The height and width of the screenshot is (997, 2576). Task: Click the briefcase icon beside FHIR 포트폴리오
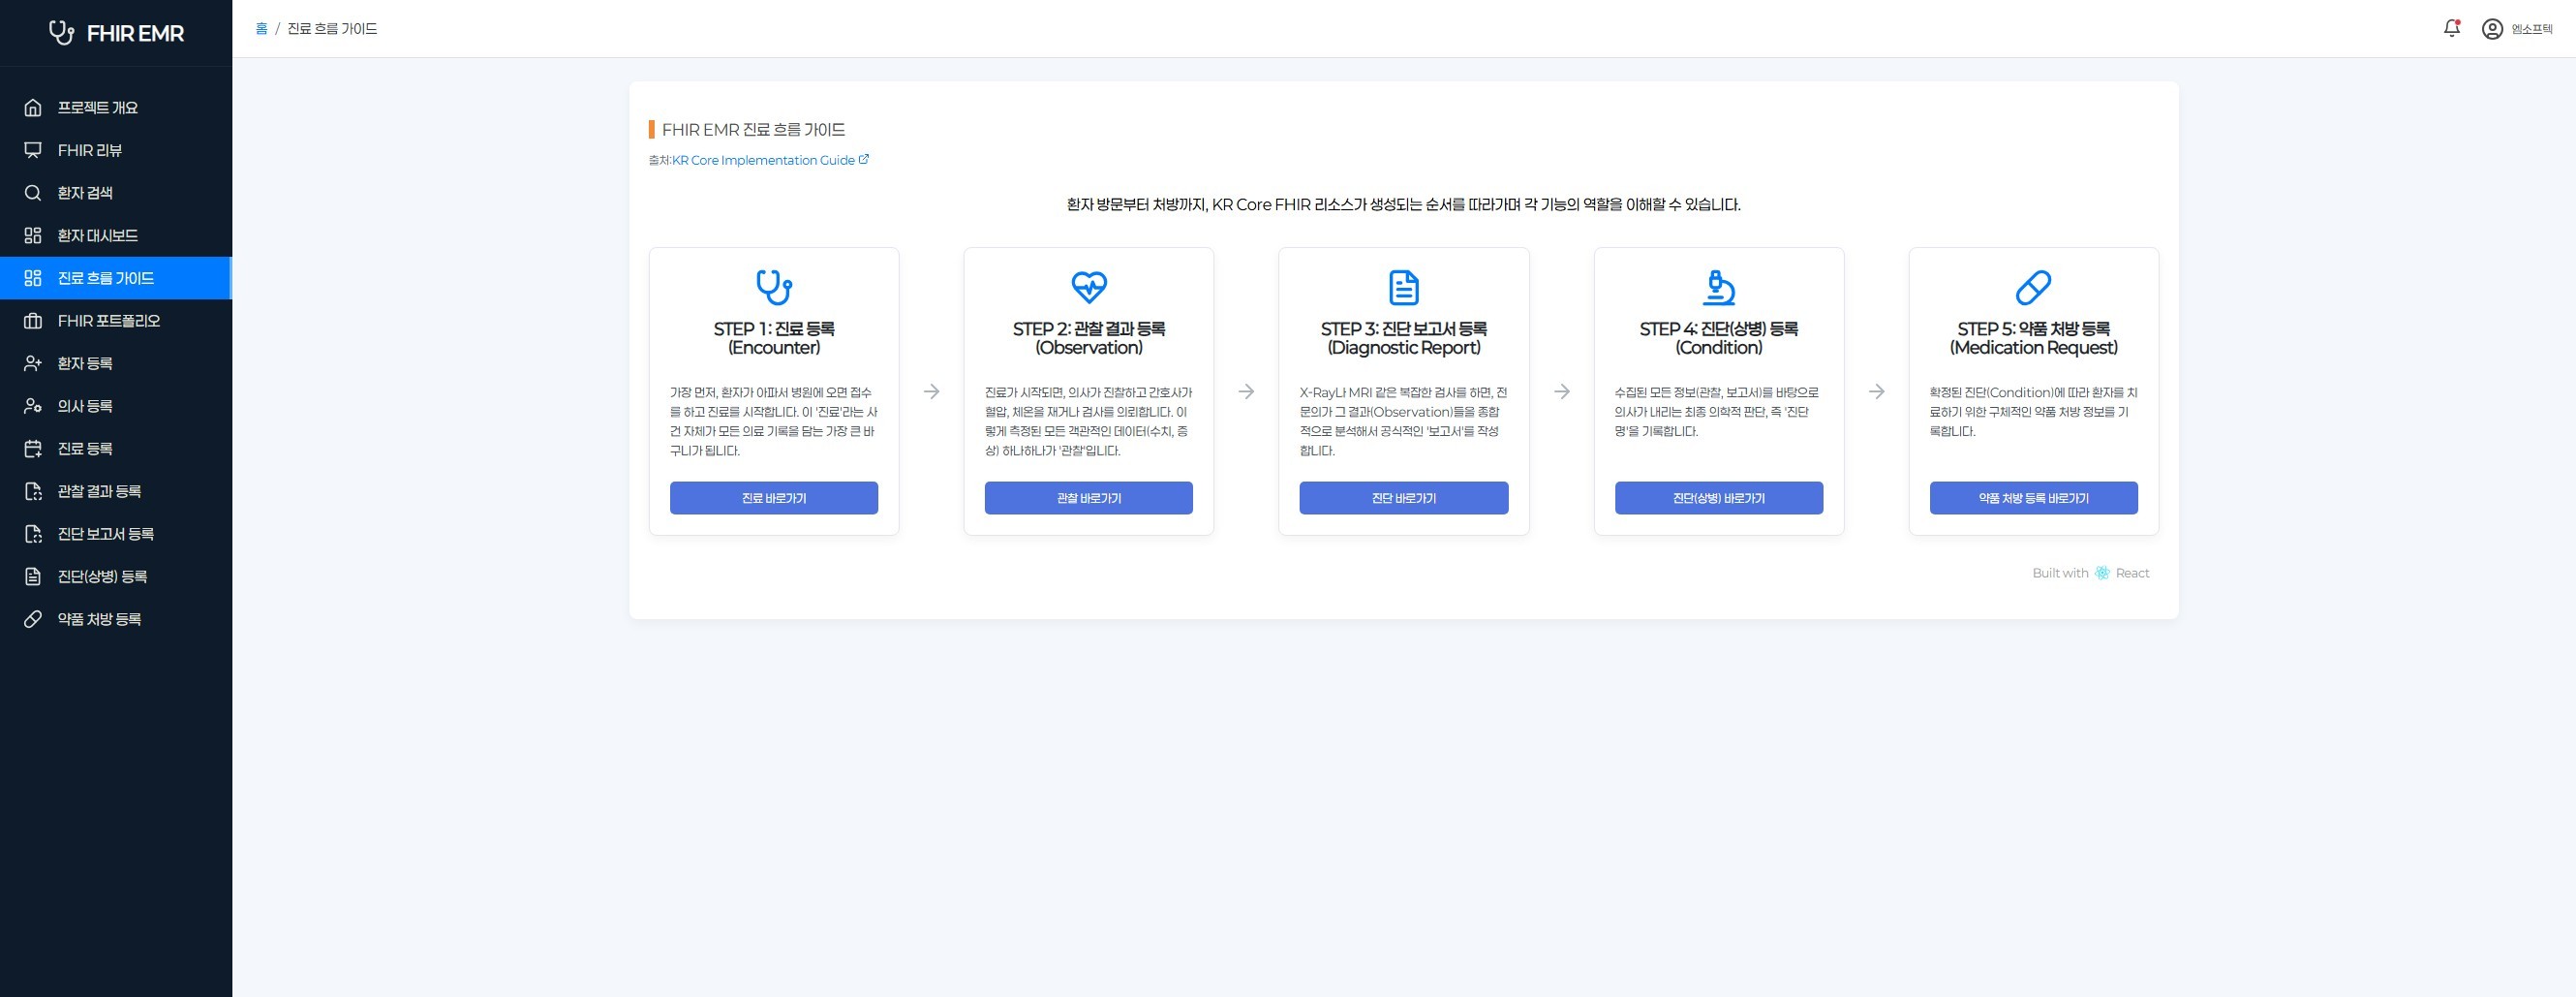[33, 321]
